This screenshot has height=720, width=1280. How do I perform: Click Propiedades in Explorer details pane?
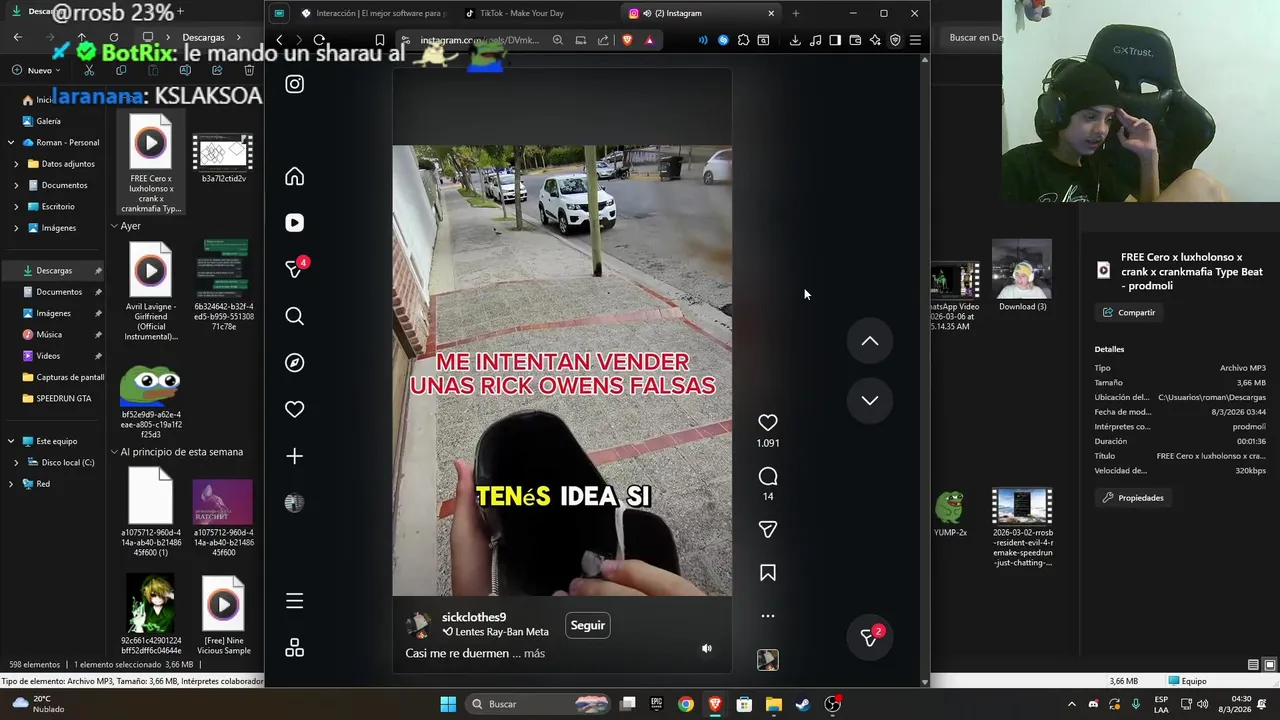click(x=1133, y=498)
